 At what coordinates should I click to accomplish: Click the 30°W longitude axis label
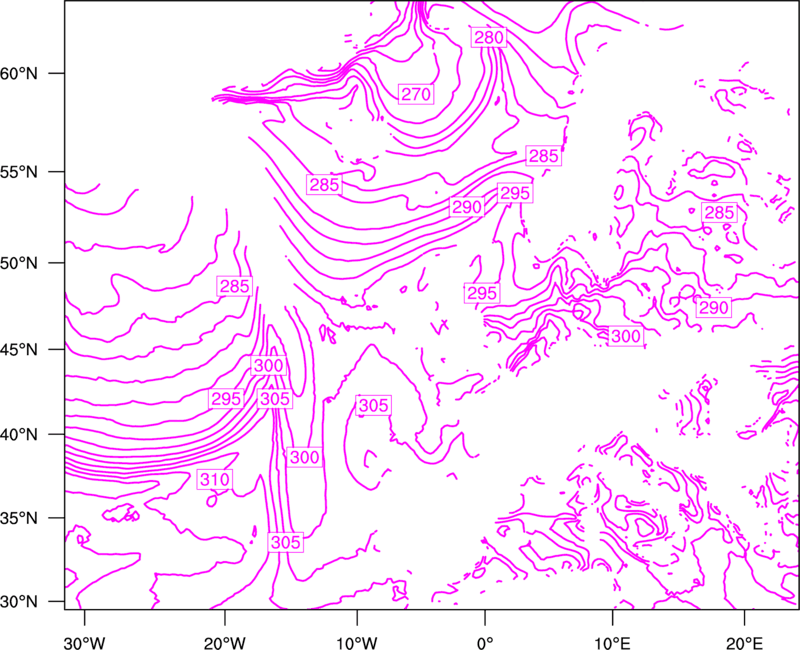tap(85, 643)
